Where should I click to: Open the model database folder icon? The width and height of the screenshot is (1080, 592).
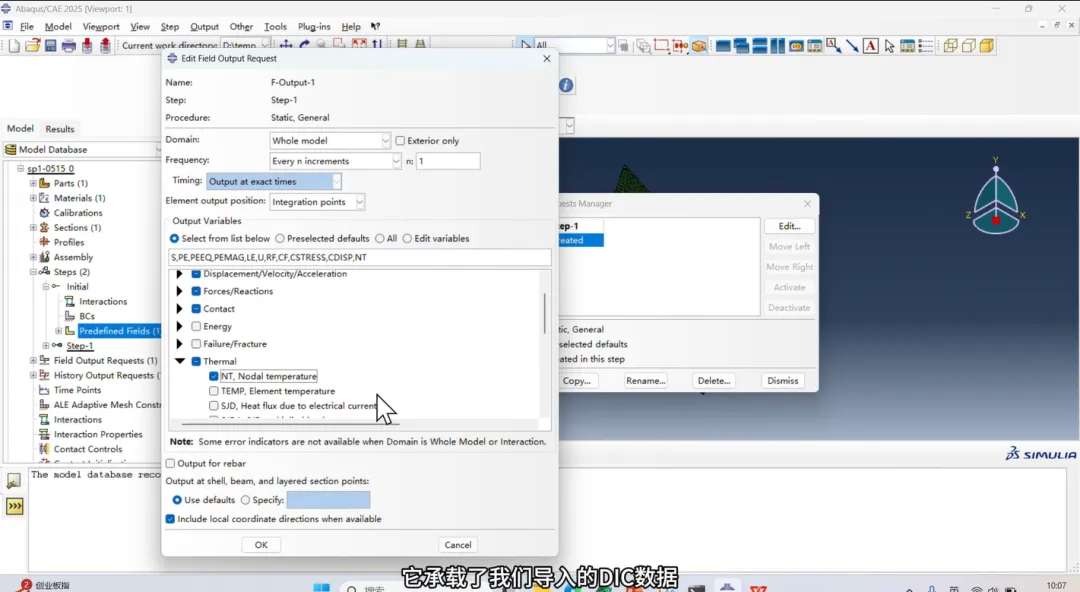coord(33,46)
